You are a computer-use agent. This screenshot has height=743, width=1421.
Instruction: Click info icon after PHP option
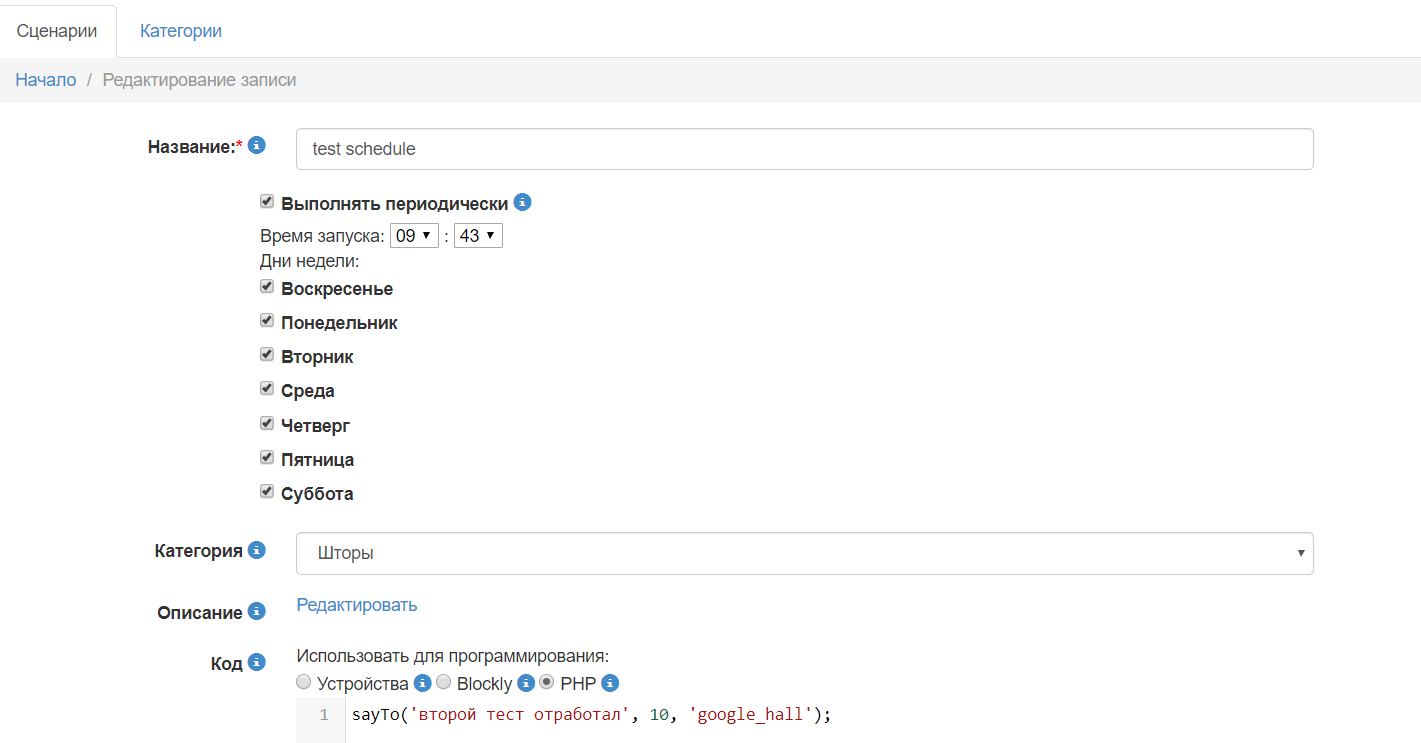pyautogui.click(x=610, y=684)
